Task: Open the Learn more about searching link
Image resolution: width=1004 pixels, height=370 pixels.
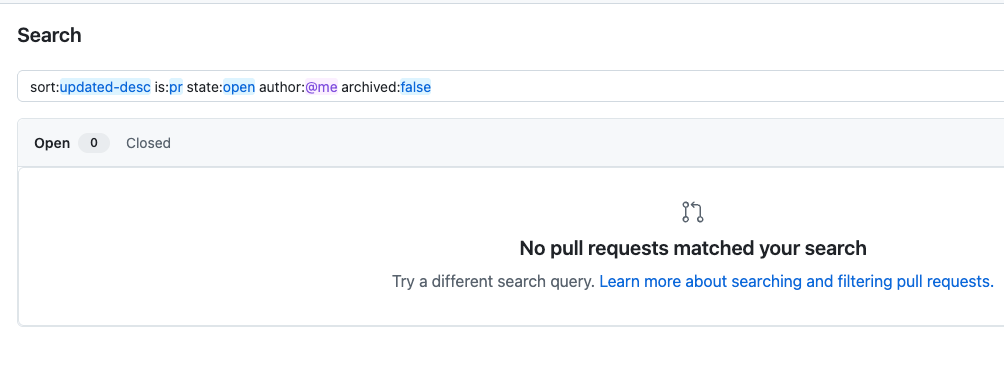Action: point(796,282)
